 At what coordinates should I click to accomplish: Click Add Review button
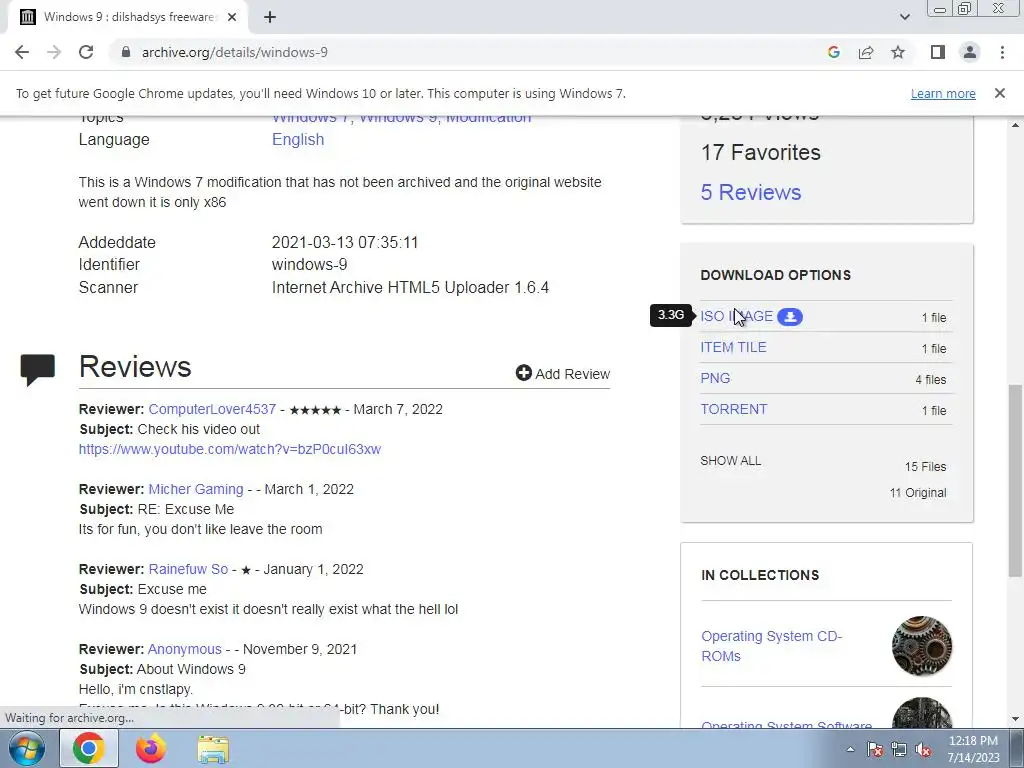pos(562,374)
